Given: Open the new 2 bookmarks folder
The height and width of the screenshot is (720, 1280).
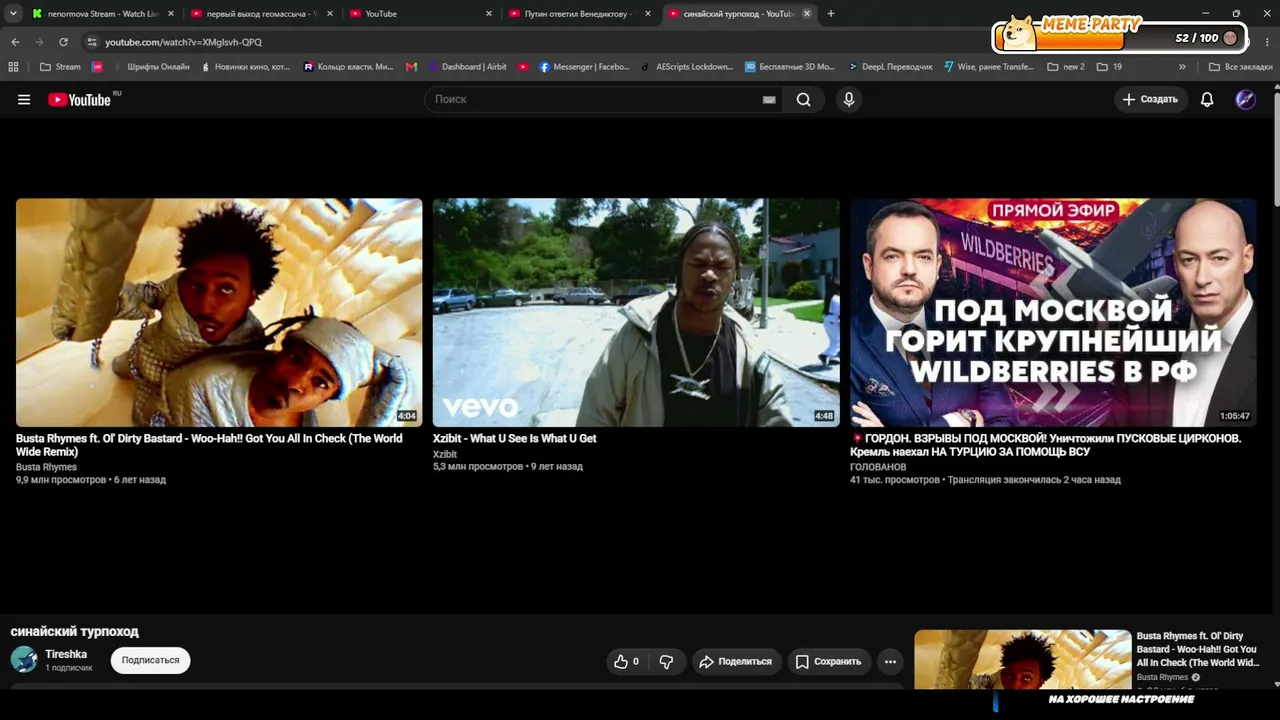Looking at the screenshot, I should (1066, 67).
